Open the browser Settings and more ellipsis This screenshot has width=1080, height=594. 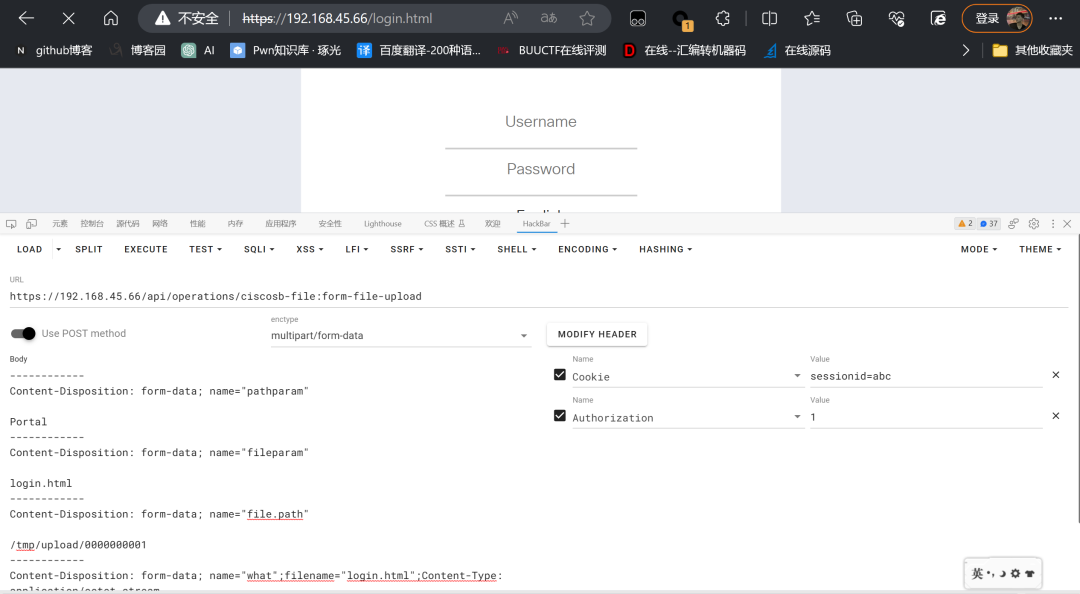pyautogui.click(x=1055, y=19)
